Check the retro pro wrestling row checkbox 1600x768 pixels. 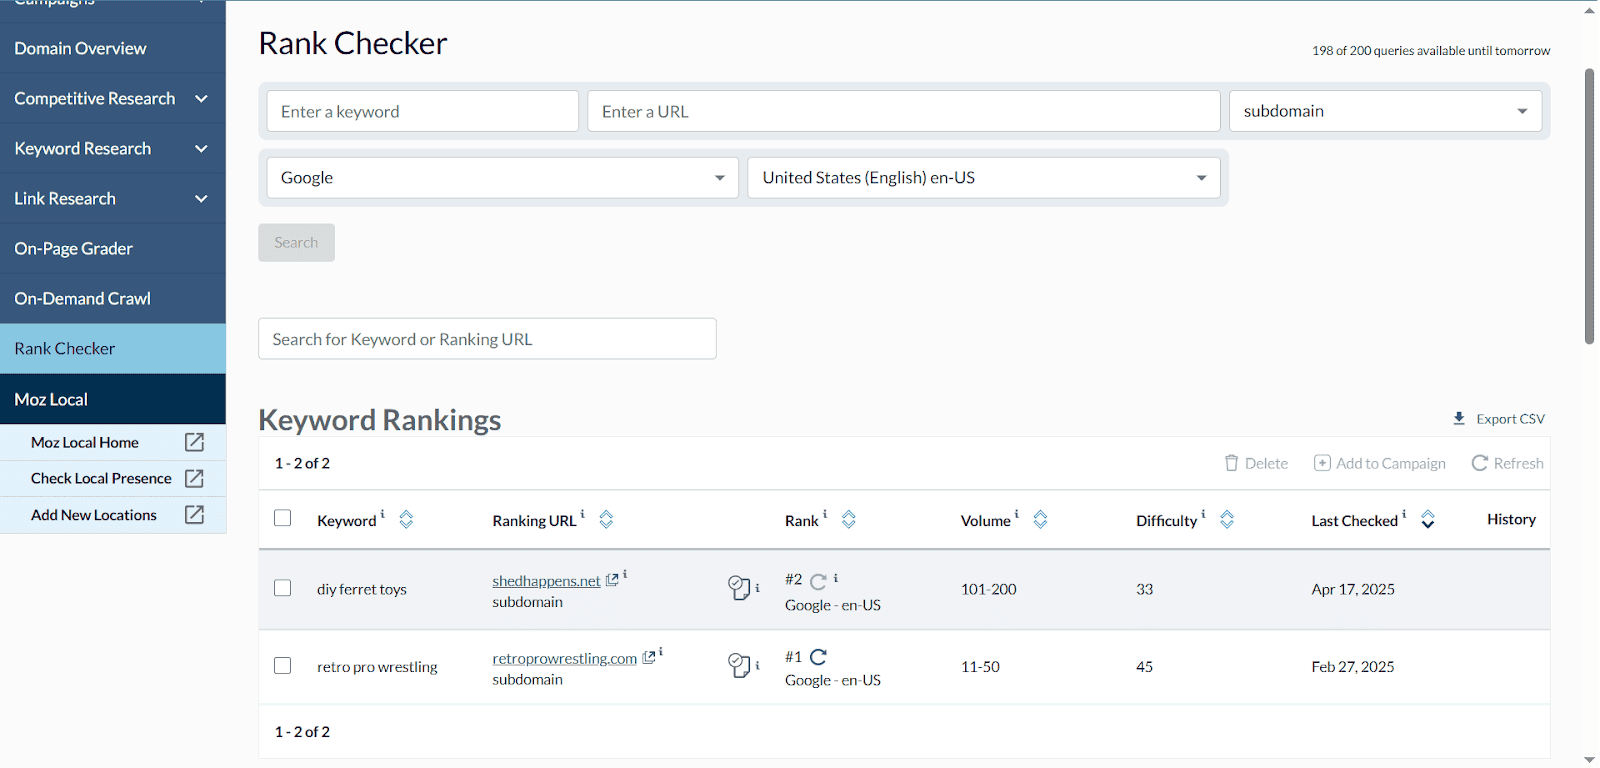[x=283, y=665]
